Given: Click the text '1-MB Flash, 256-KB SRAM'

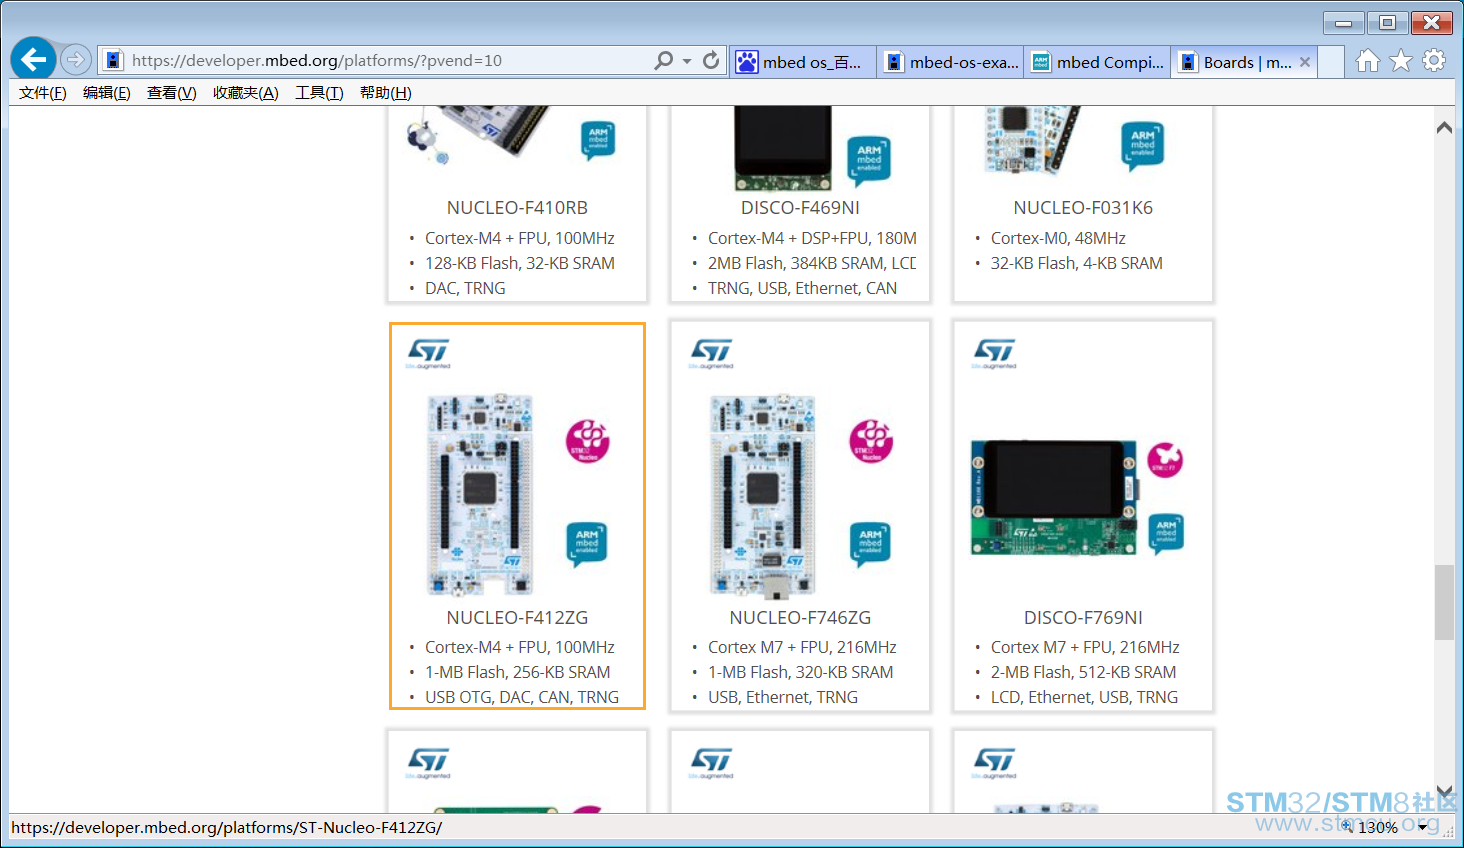Looking at the screenshot, I should tap(518, 672).
